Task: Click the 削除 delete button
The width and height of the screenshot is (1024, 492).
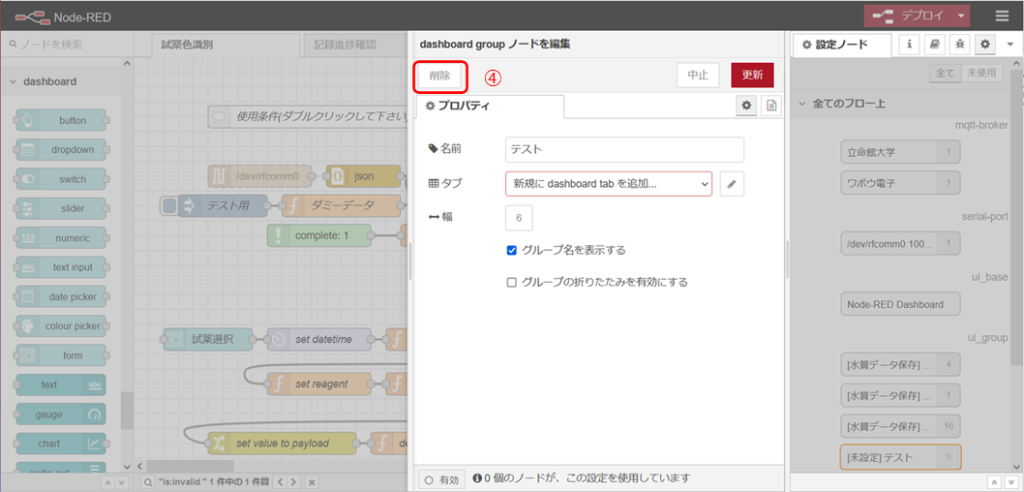Action: 440,76
